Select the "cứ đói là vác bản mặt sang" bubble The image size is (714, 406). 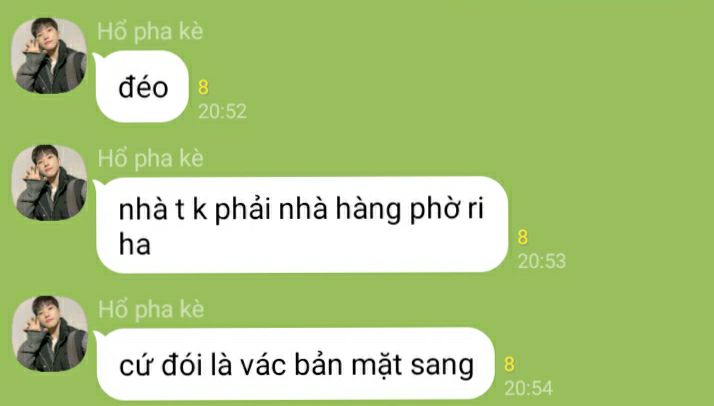295,364
